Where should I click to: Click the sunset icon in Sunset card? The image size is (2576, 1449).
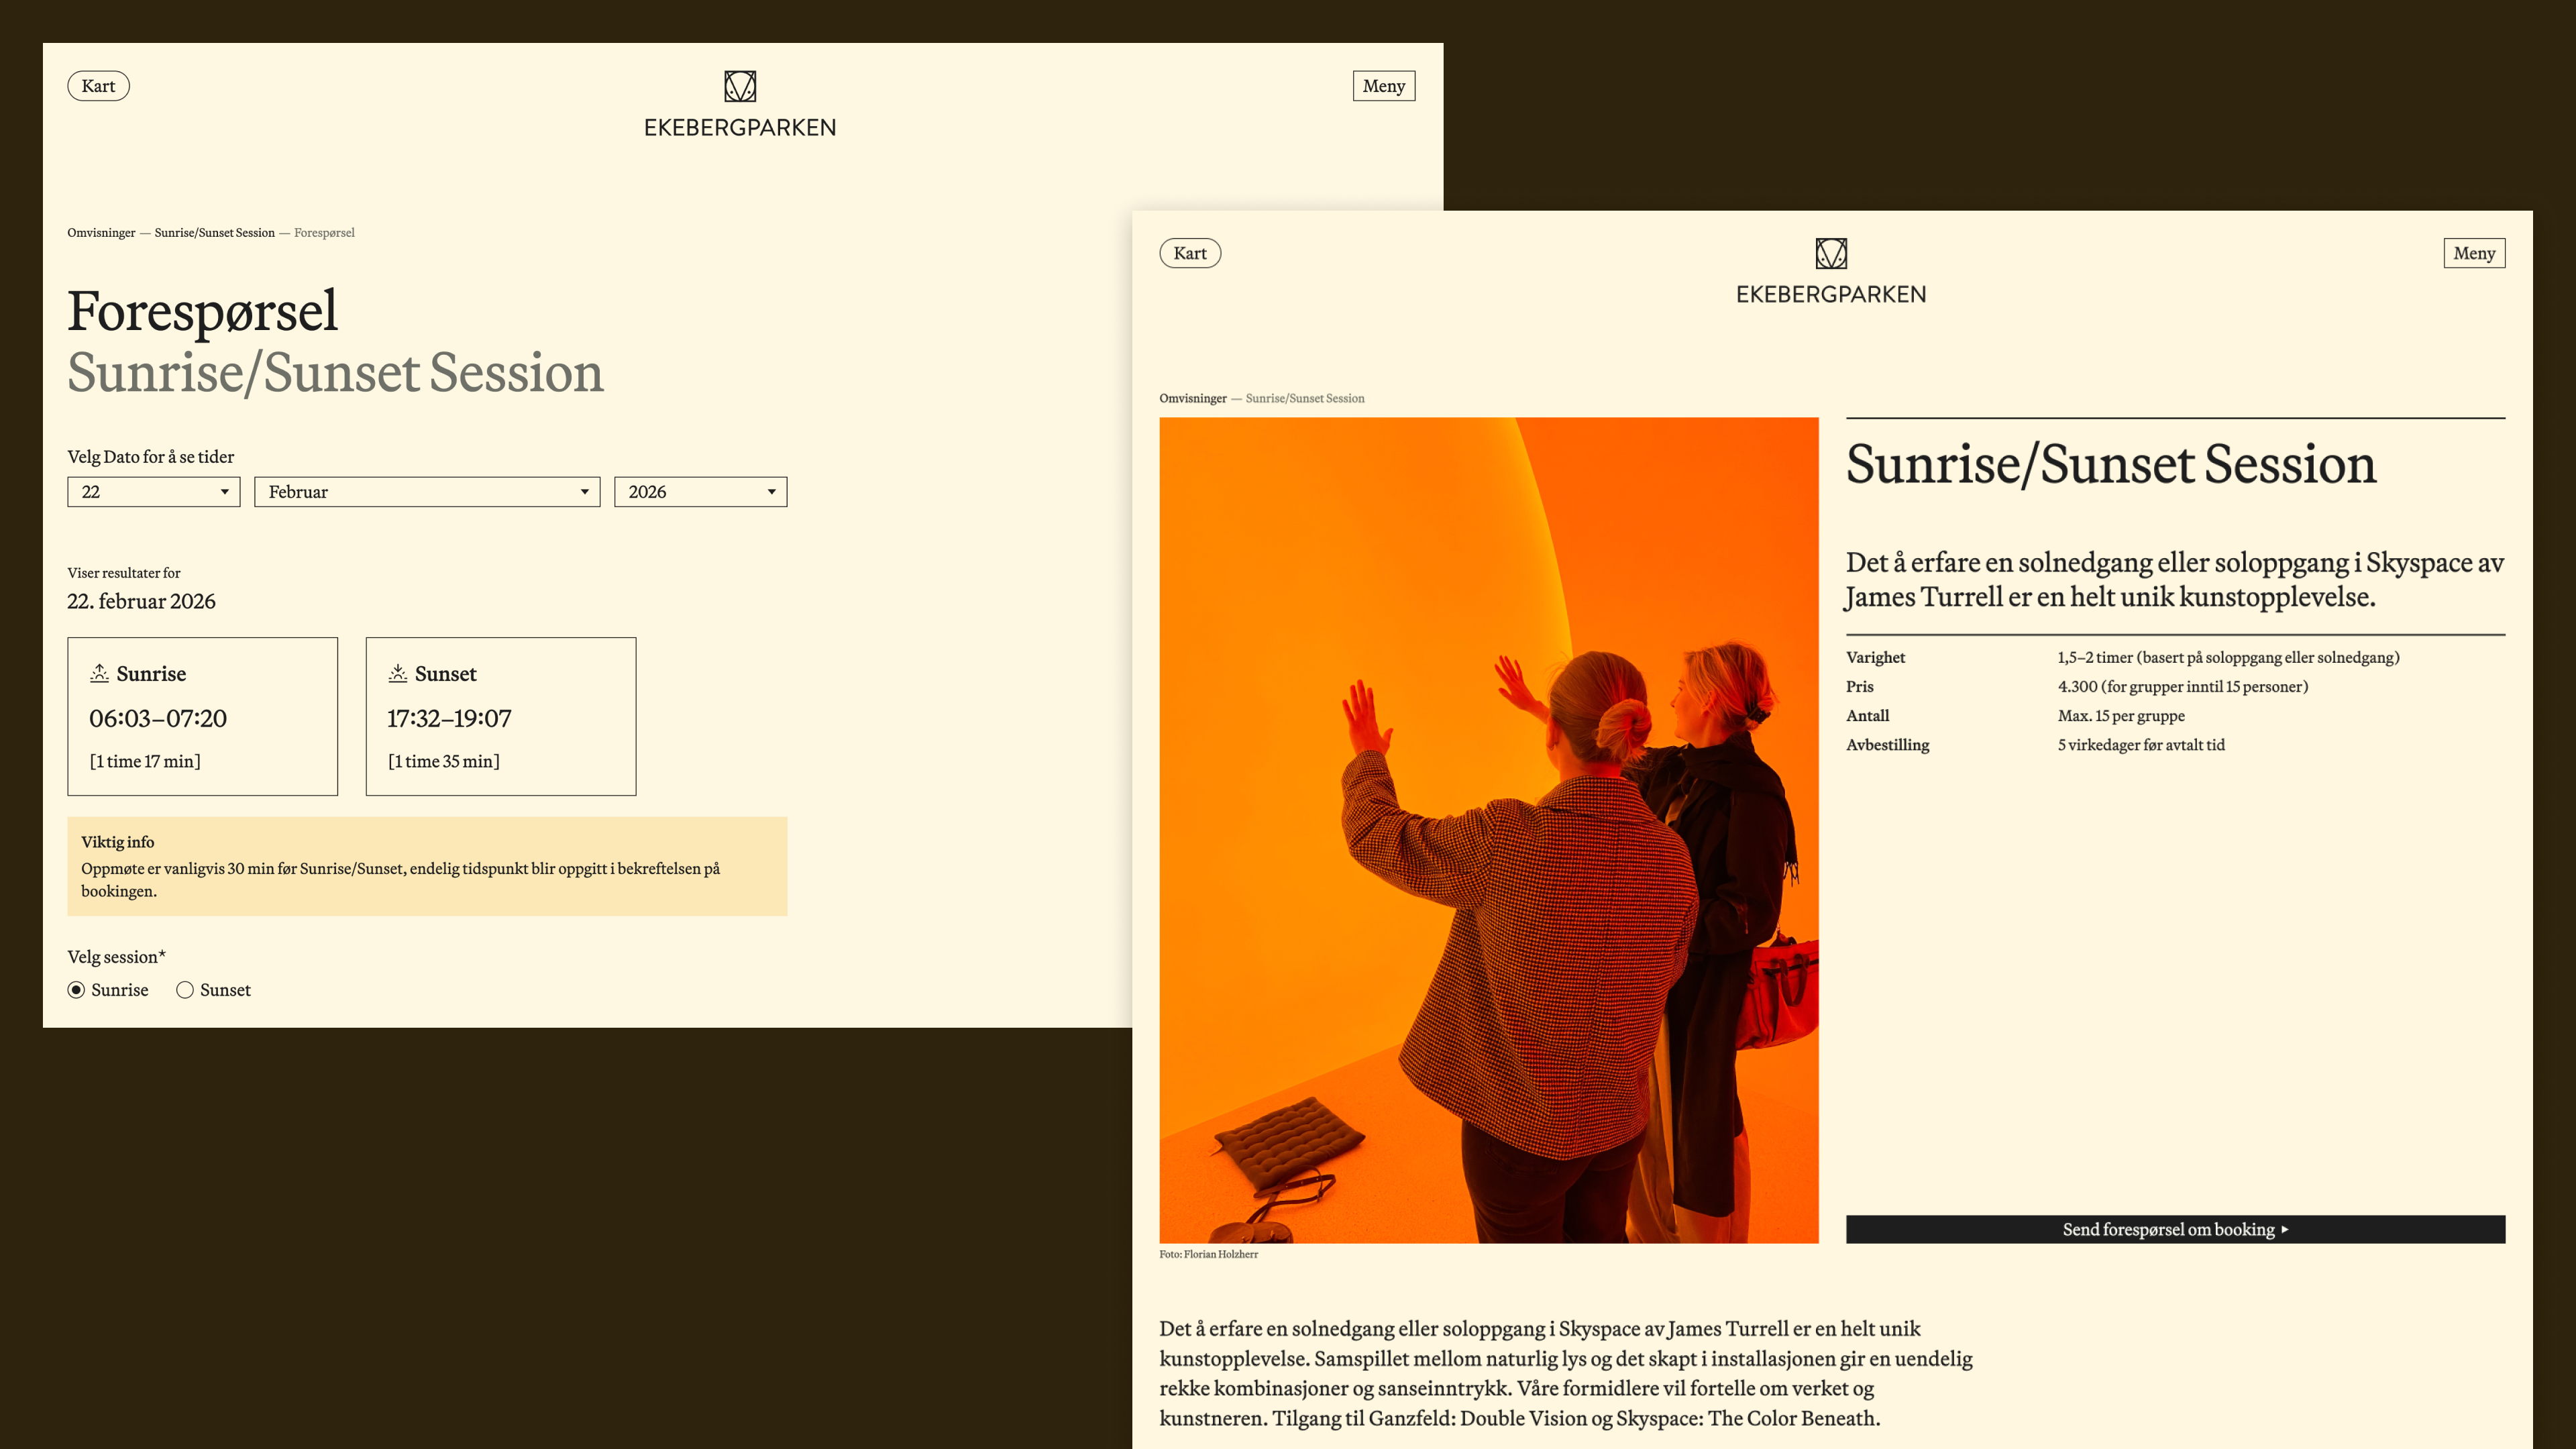click(397, 673)
